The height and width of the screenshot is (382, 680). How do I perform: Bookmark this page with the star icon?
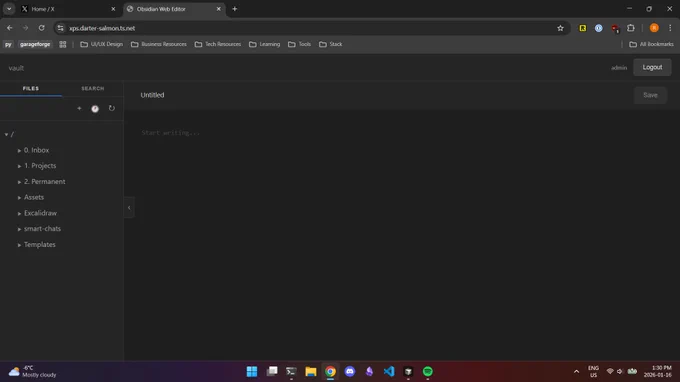tap(560, 28)
